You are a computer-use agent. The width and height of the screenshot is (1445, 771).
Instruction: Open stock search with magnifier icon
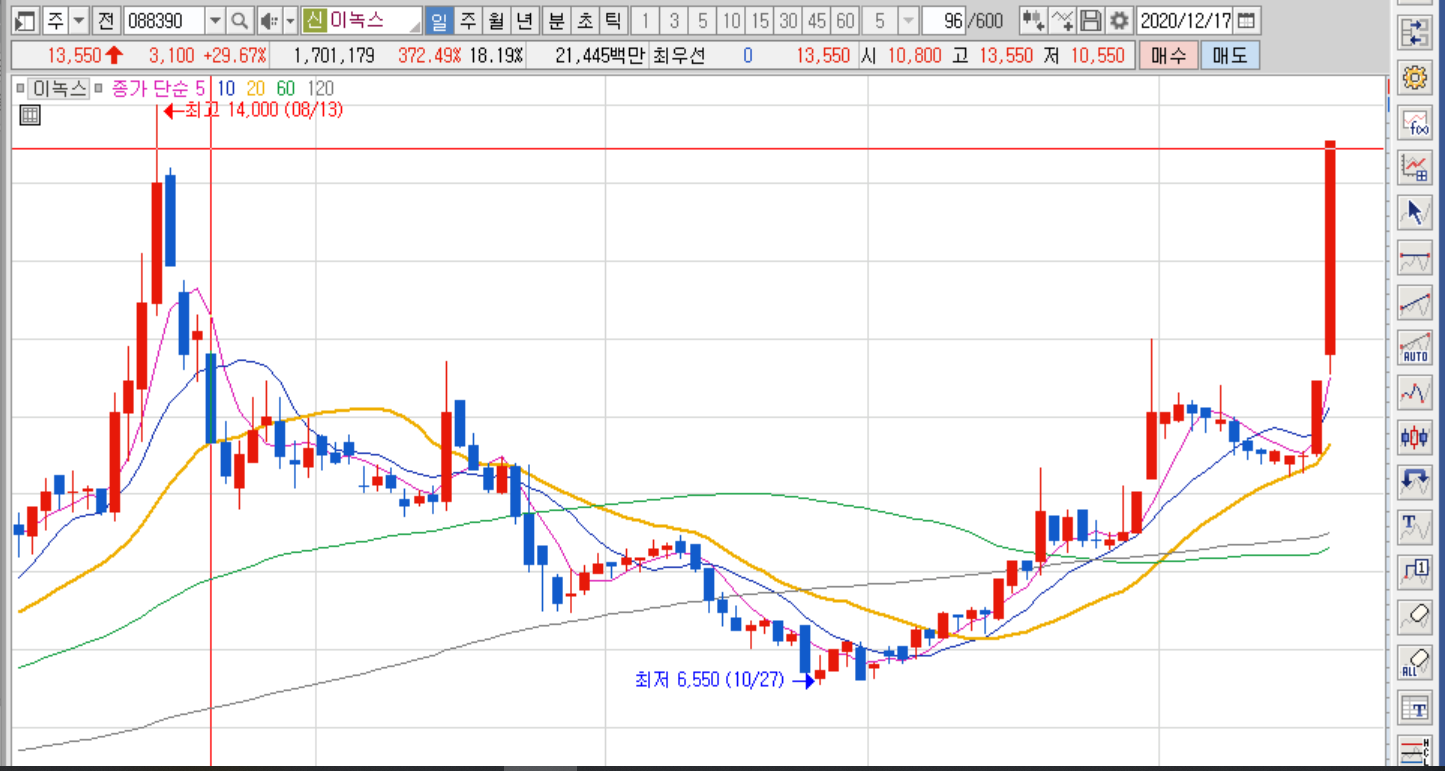pyautogui.click(x=239, y=20)
